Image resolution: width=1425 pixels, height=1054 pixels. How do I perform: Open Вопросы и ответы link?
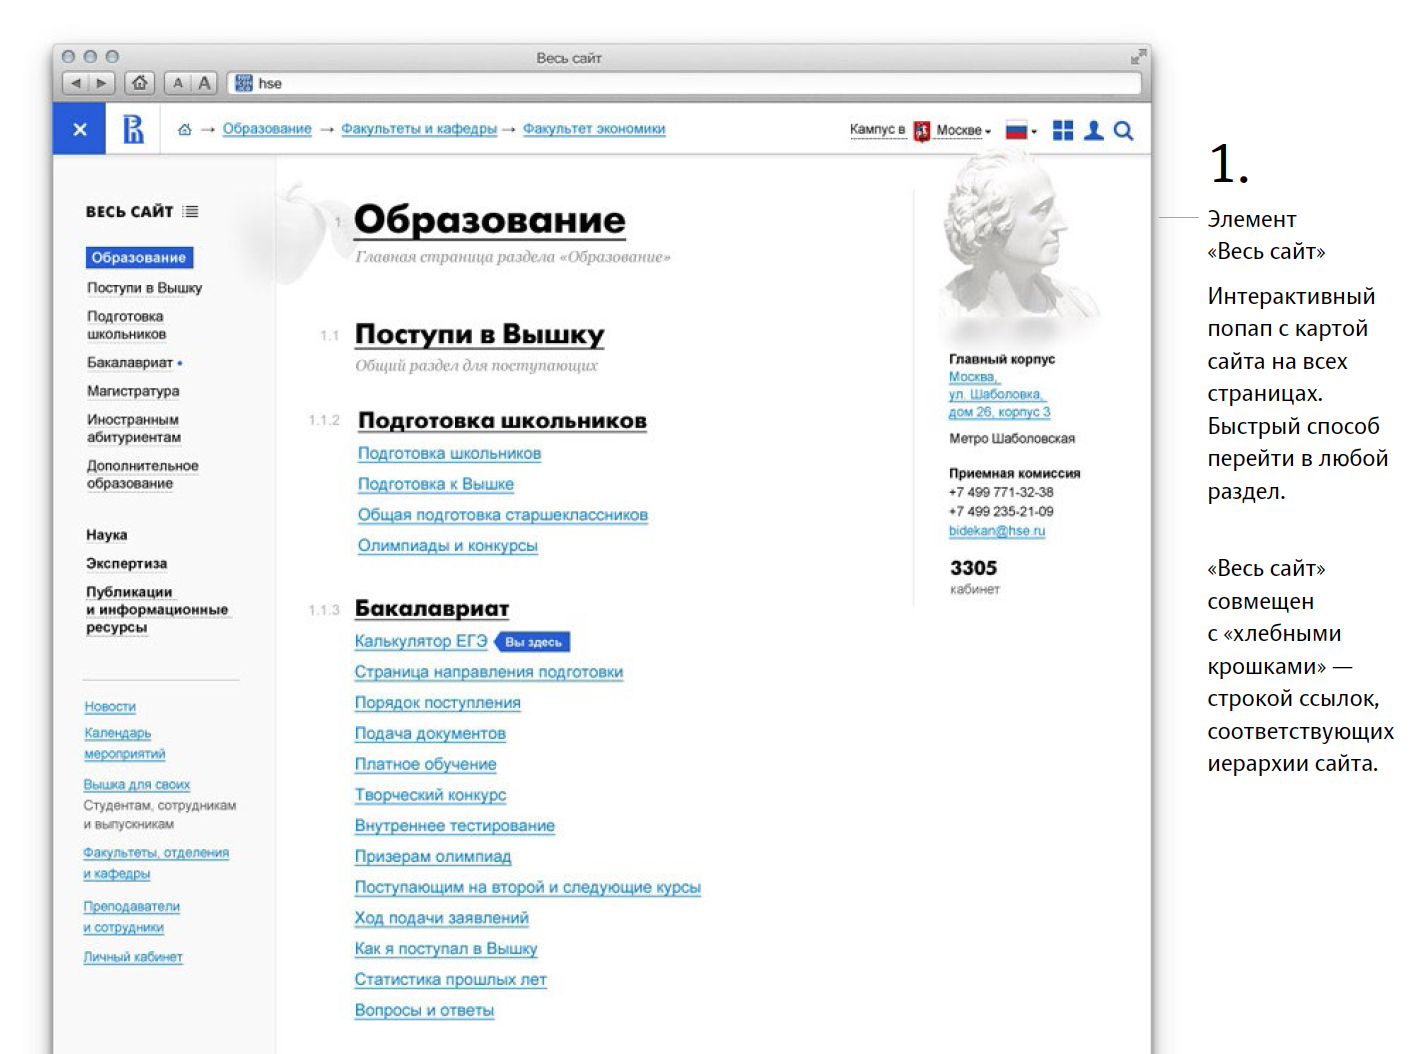pos(425,1010)
